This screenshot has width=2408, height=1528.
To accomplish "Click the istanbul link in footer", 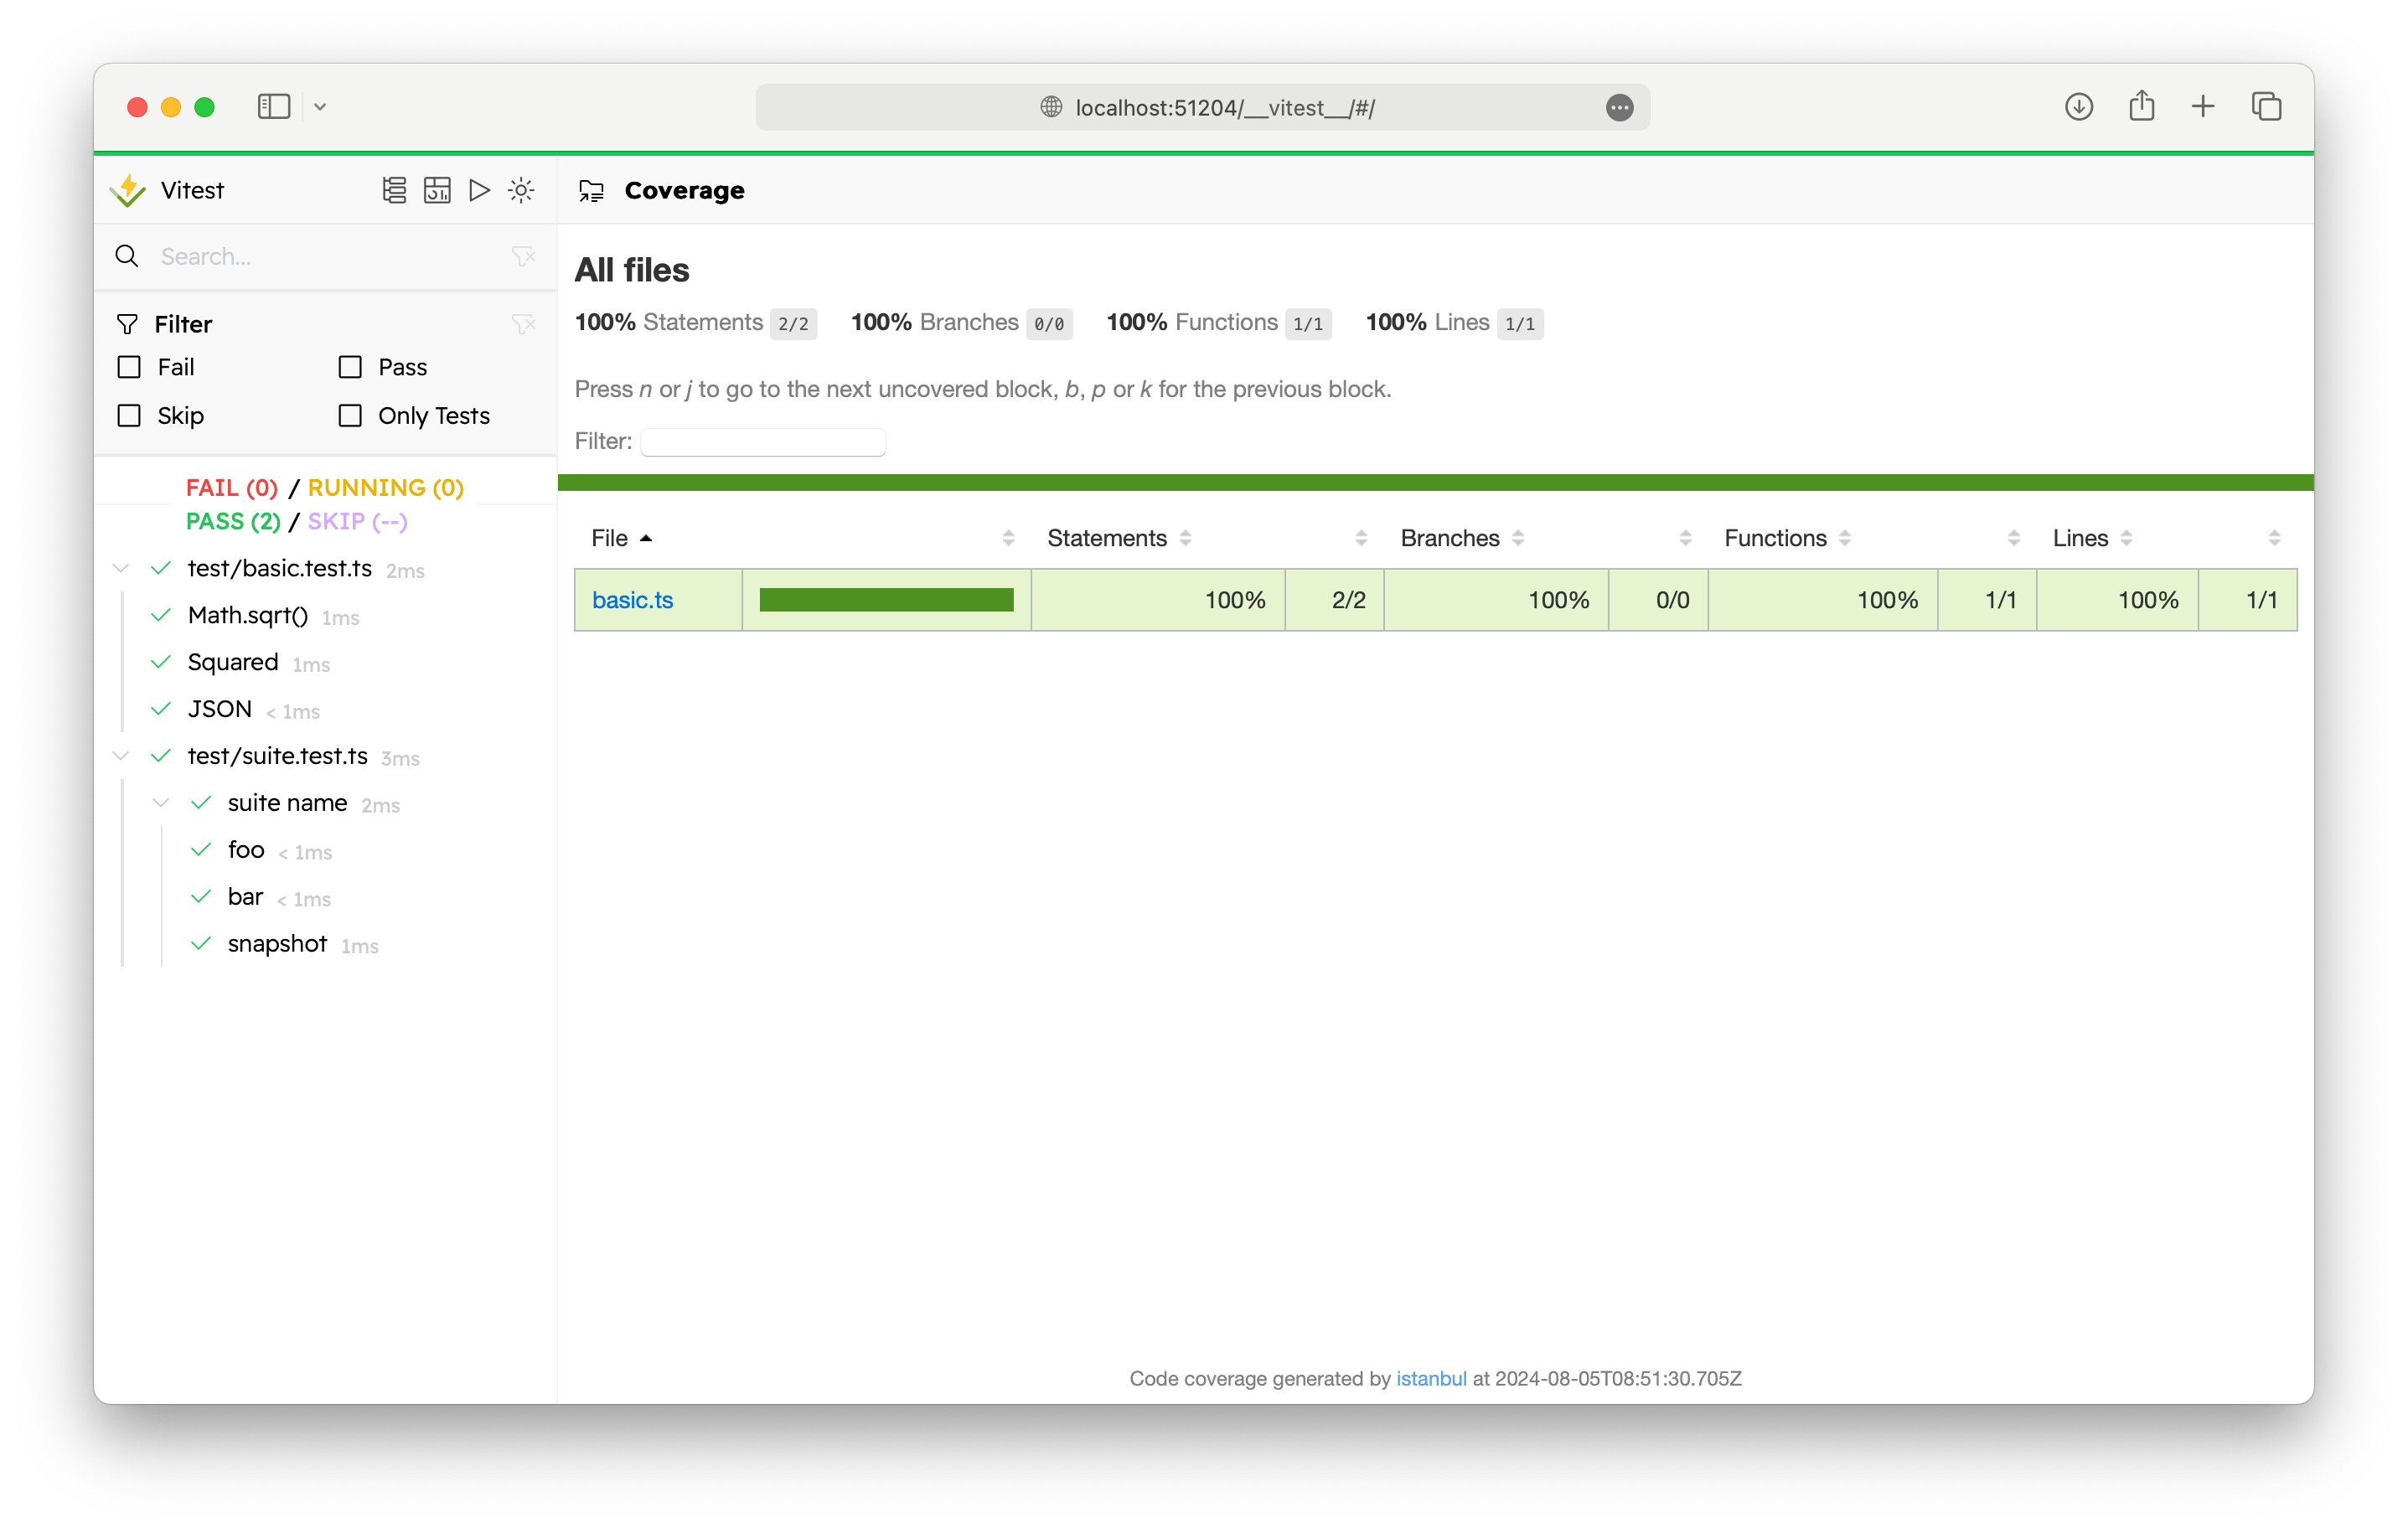I will click(x=1431, y=1378).
